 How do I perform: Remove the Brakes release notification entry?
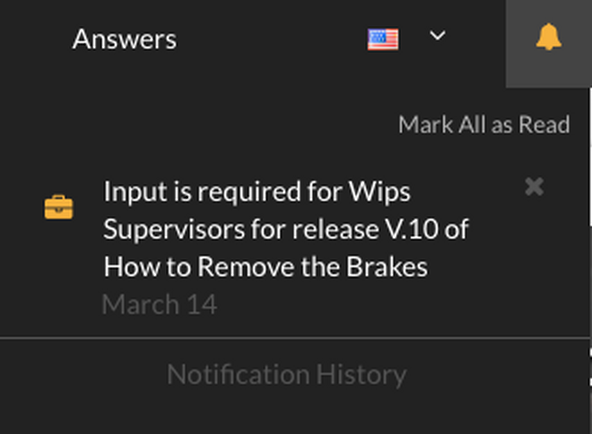[x=534, y=186]
